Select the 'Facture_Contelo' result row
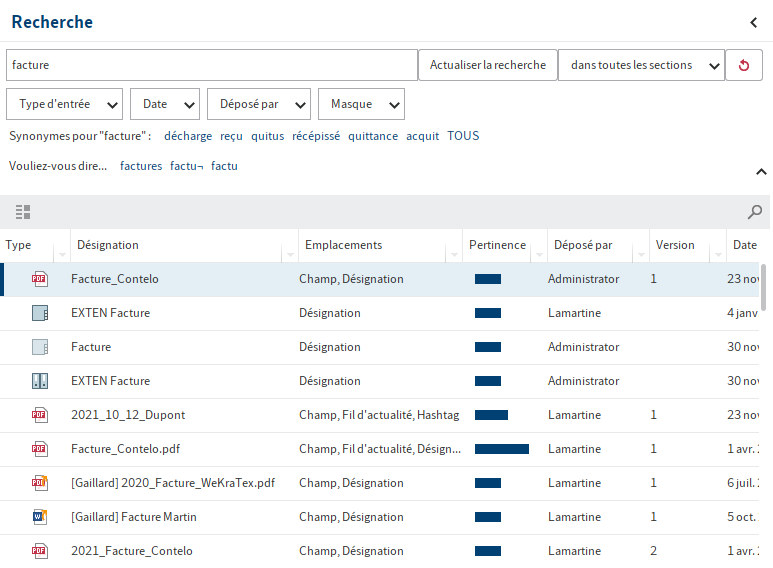The width and height of the screenshot is (773, 568). coord(380,279)
